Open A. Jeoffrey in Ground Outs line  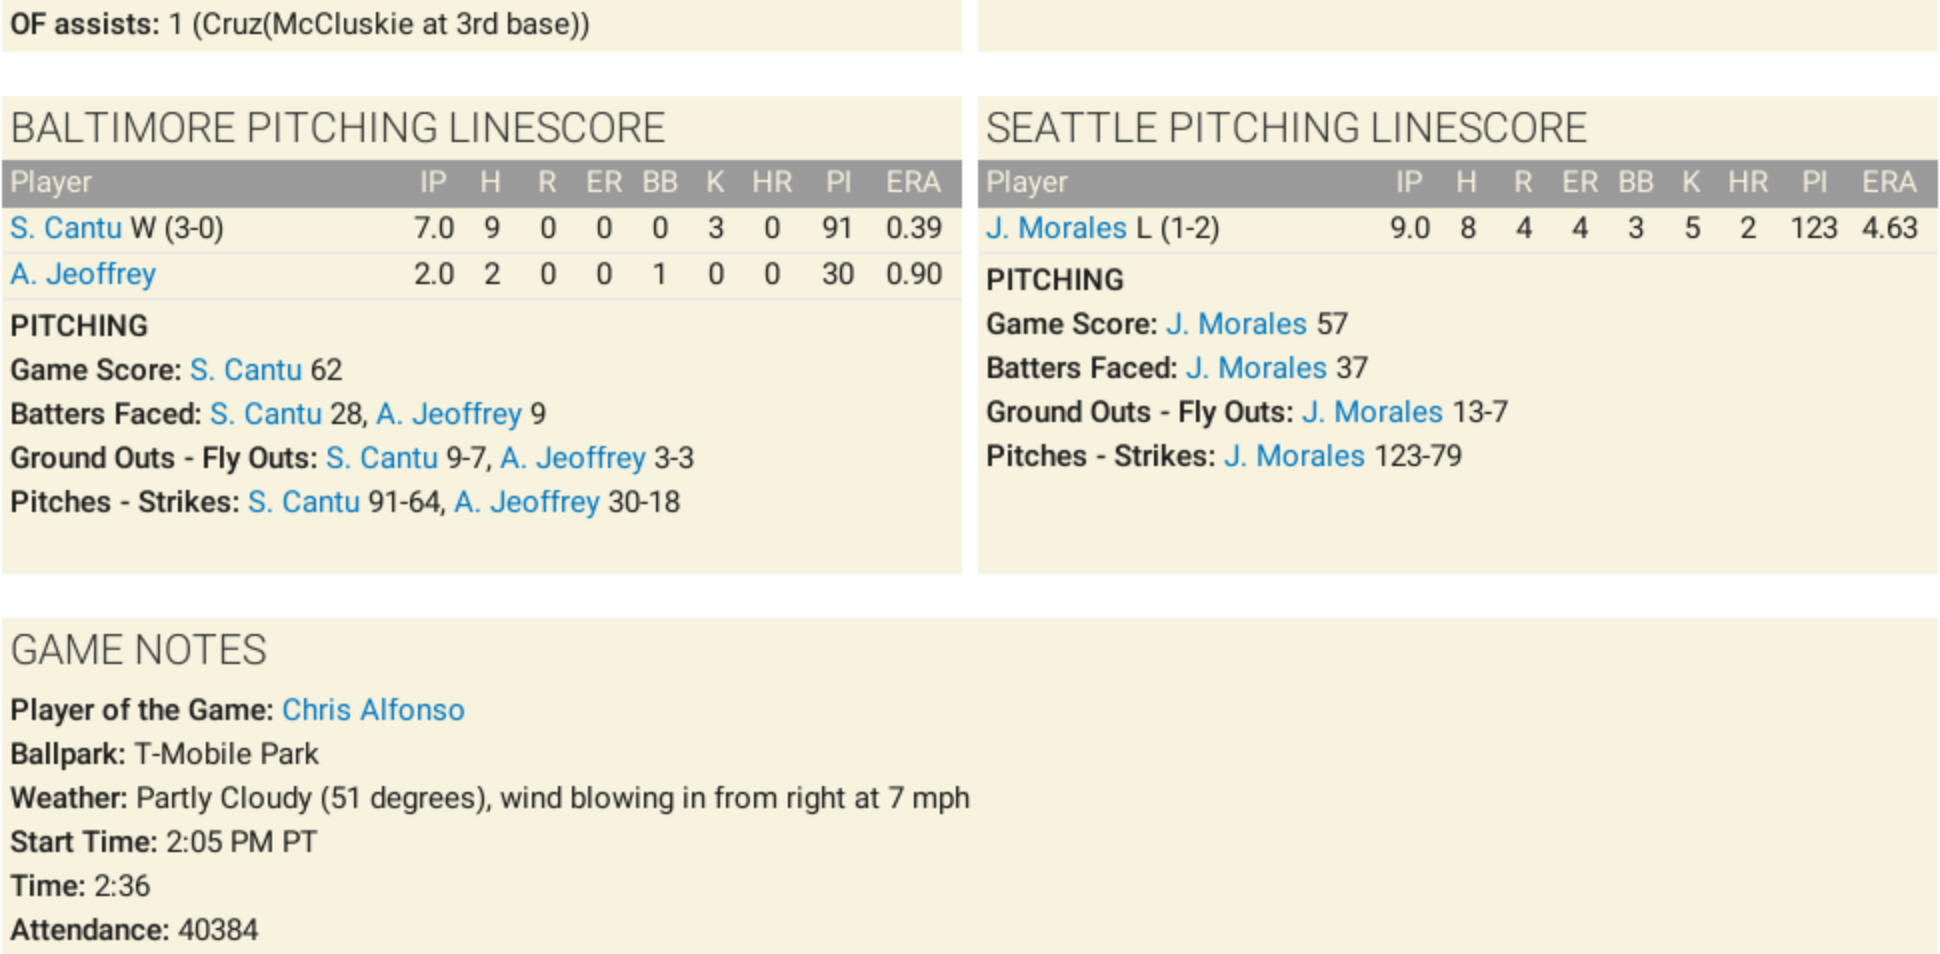pyautogui.click(x=573, y=458)
